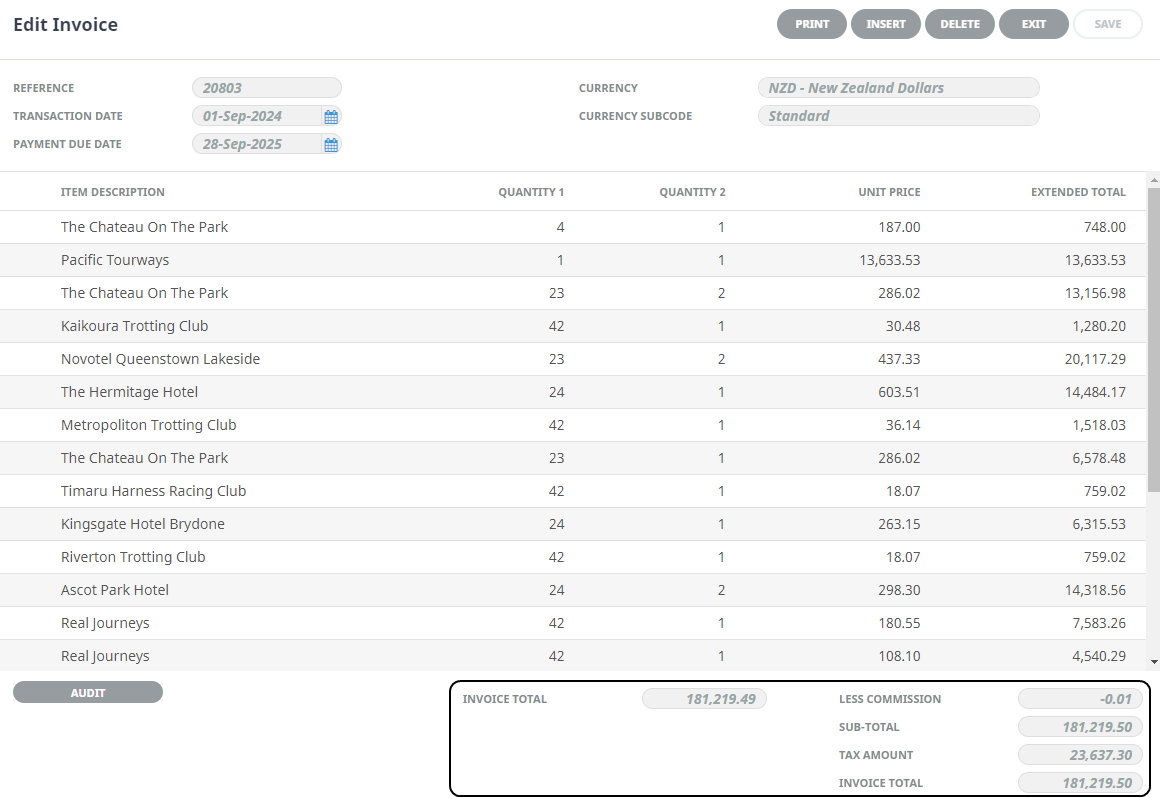The image size is (1160, 798).
Task: Delete the invoice using the Delete button
Action: pos(959,24)
